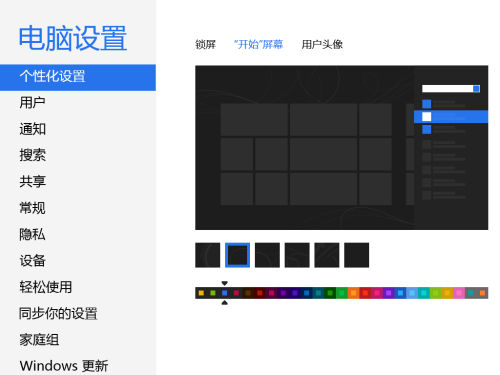This screenshot has height=375, width=500.
Task: Open the 通知 settings category
Action: 32,129
